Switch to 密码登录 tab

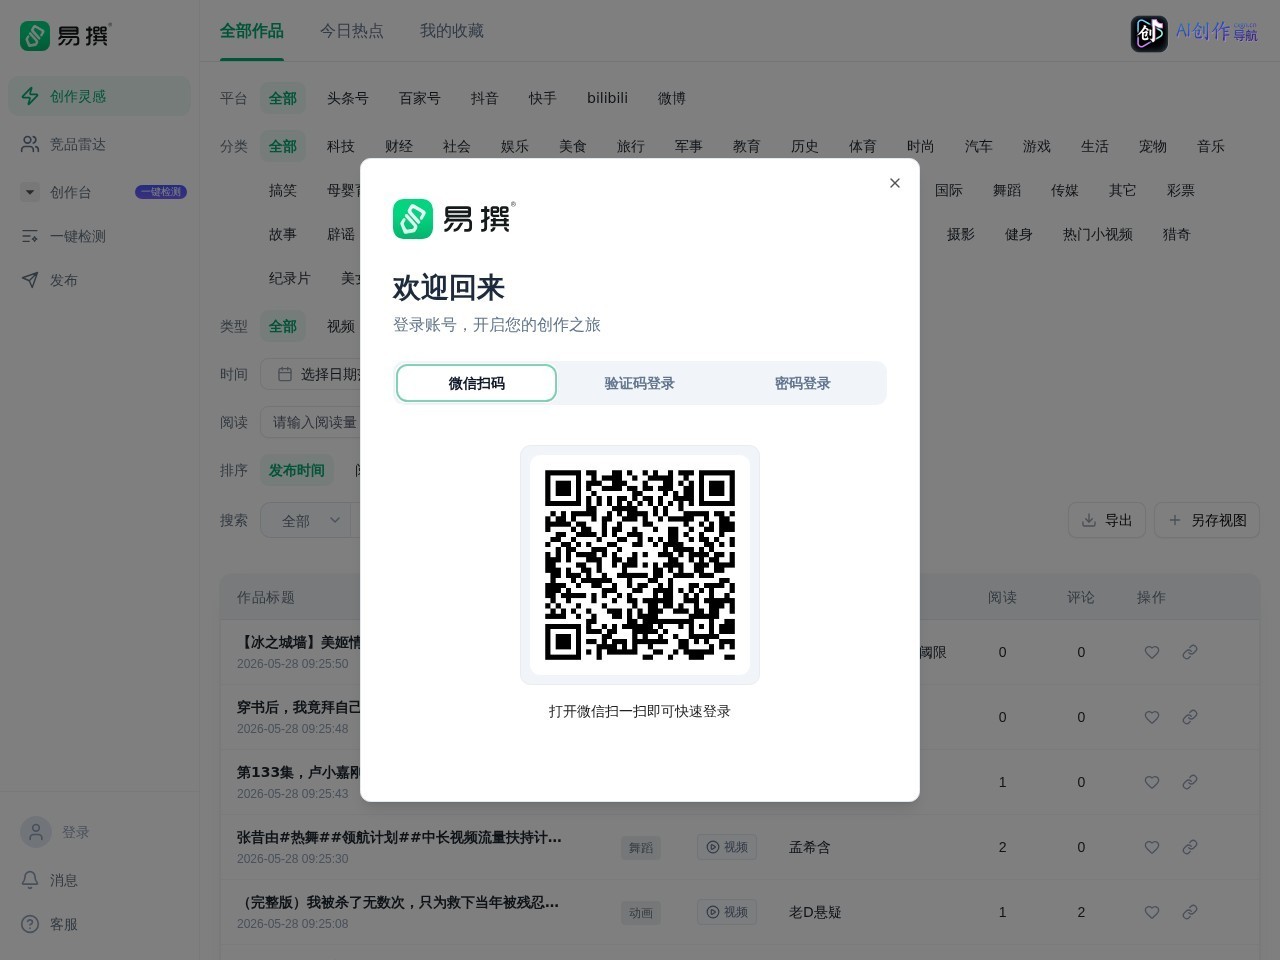click(802, 383)
